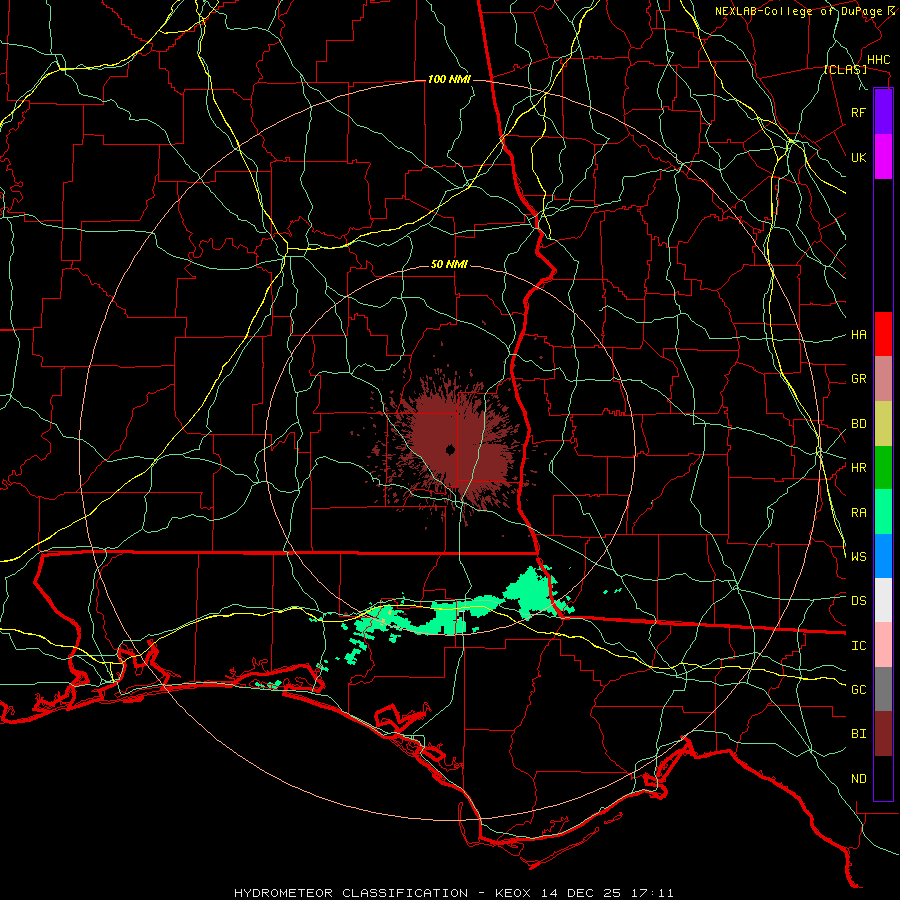
Task: Click the [CLAS] units label
Action: pos(845,70)
